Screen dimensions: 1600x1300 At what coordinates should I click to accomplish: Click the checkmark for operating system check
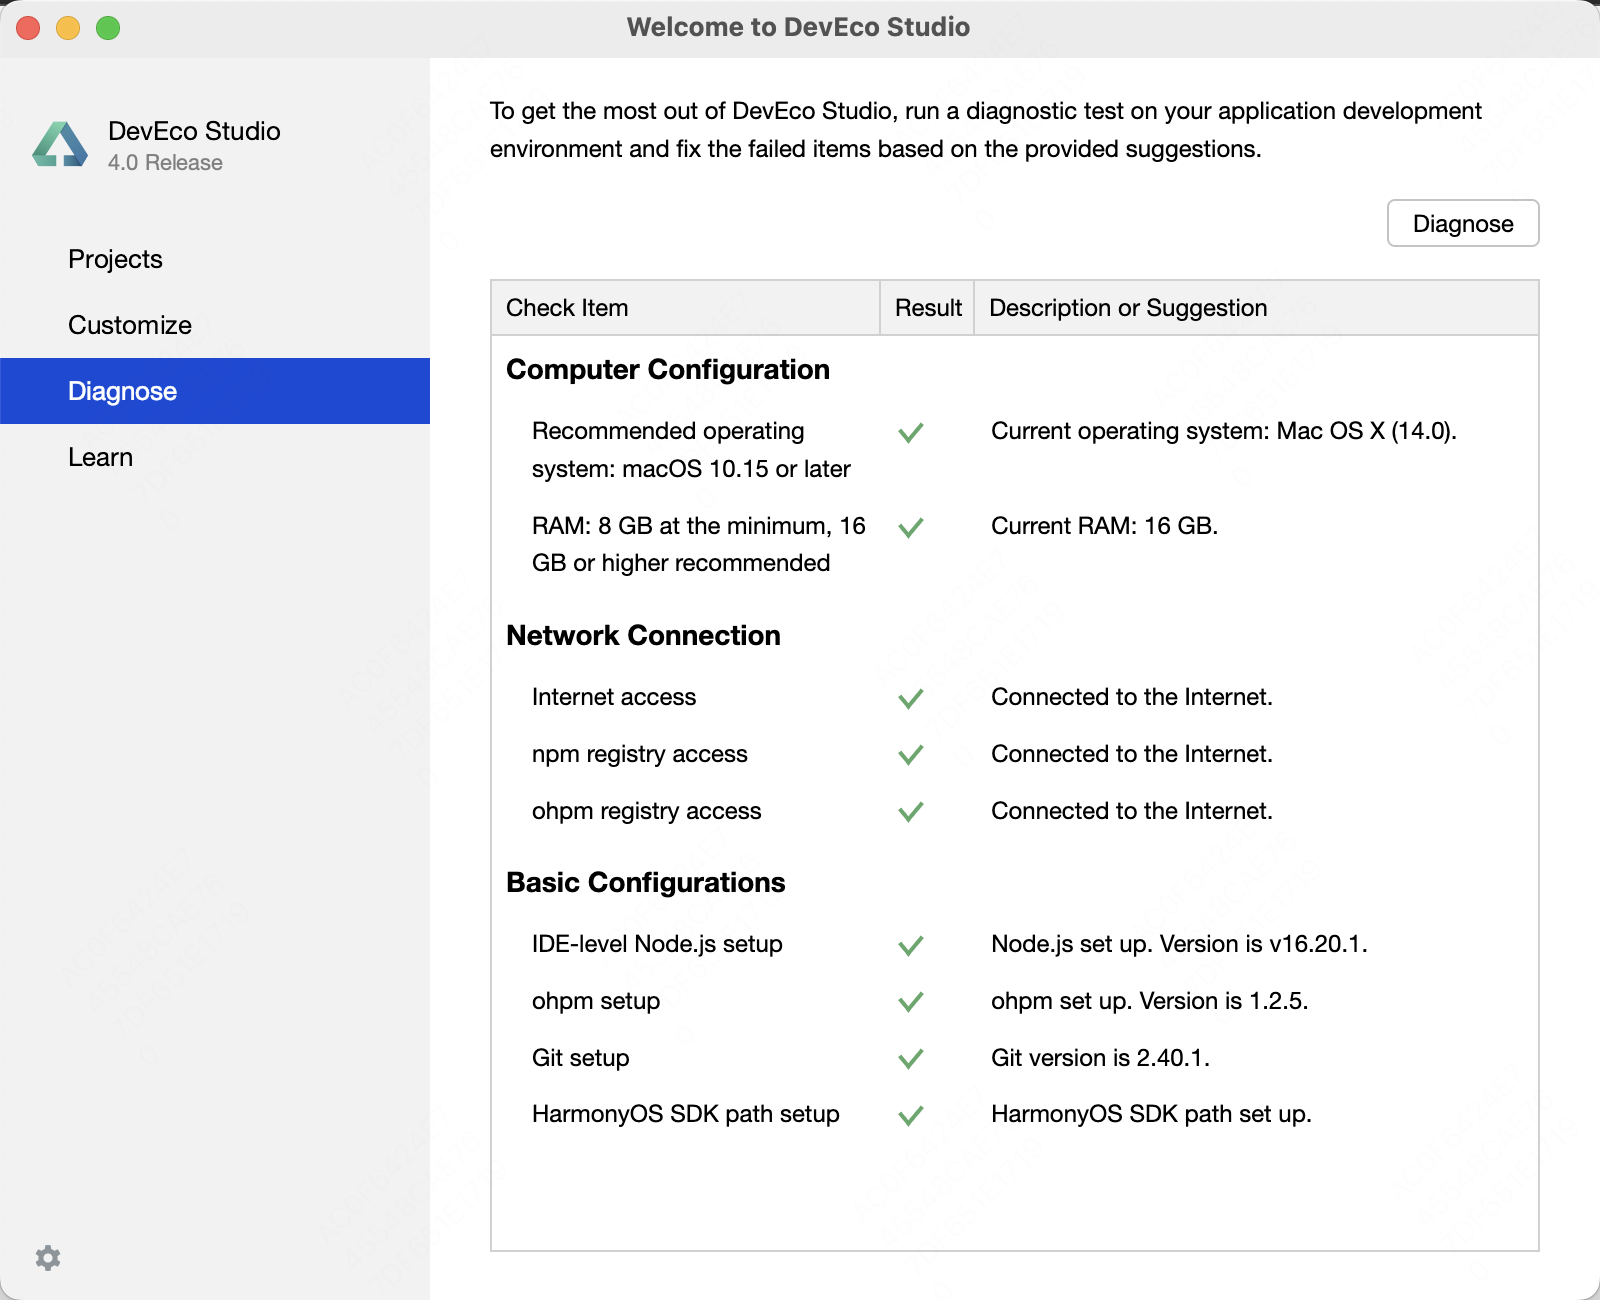pyautogui.click(x=910, y=432)
